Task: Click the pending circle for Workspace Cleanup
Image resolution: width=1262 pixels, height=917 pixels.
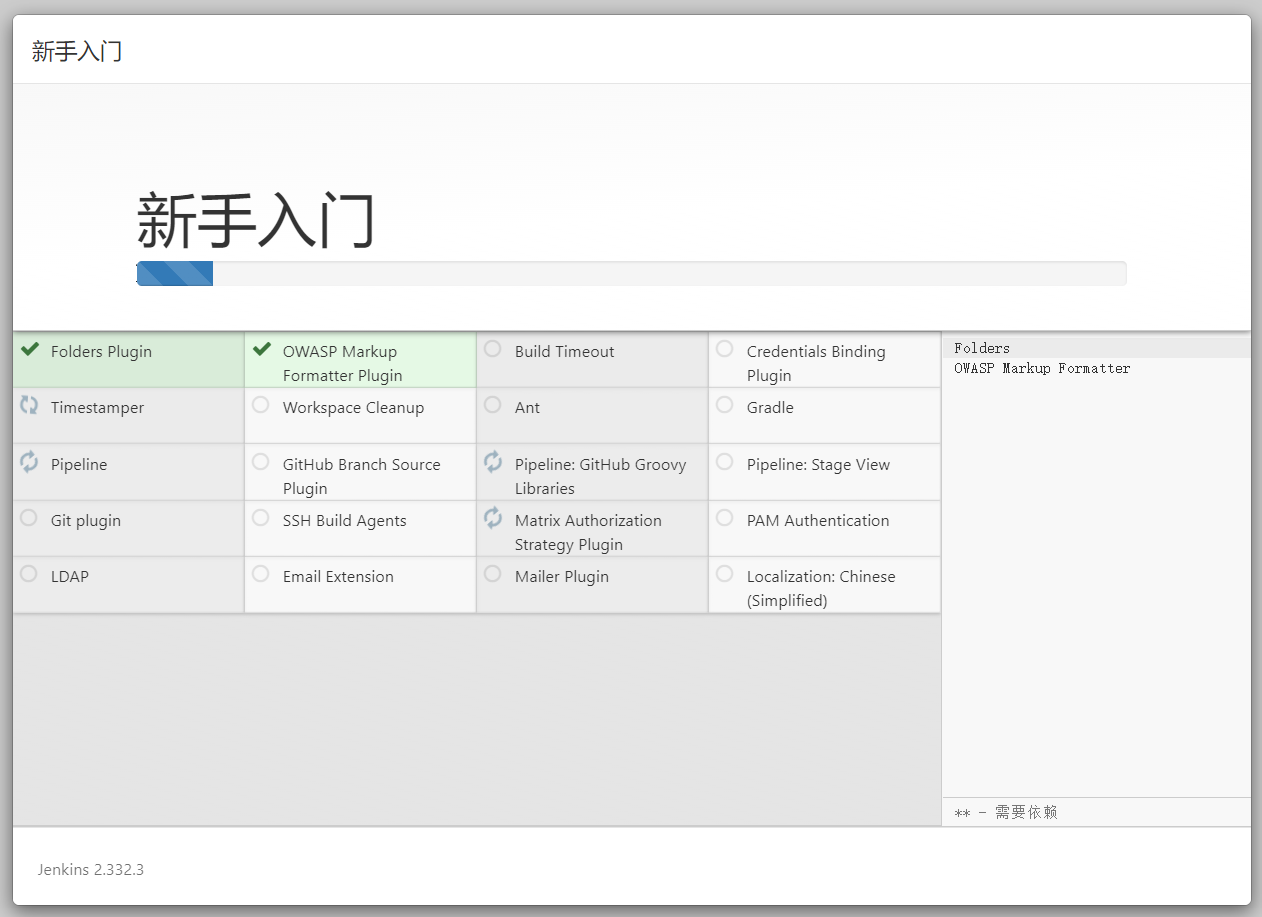Action: coord(261,405)
